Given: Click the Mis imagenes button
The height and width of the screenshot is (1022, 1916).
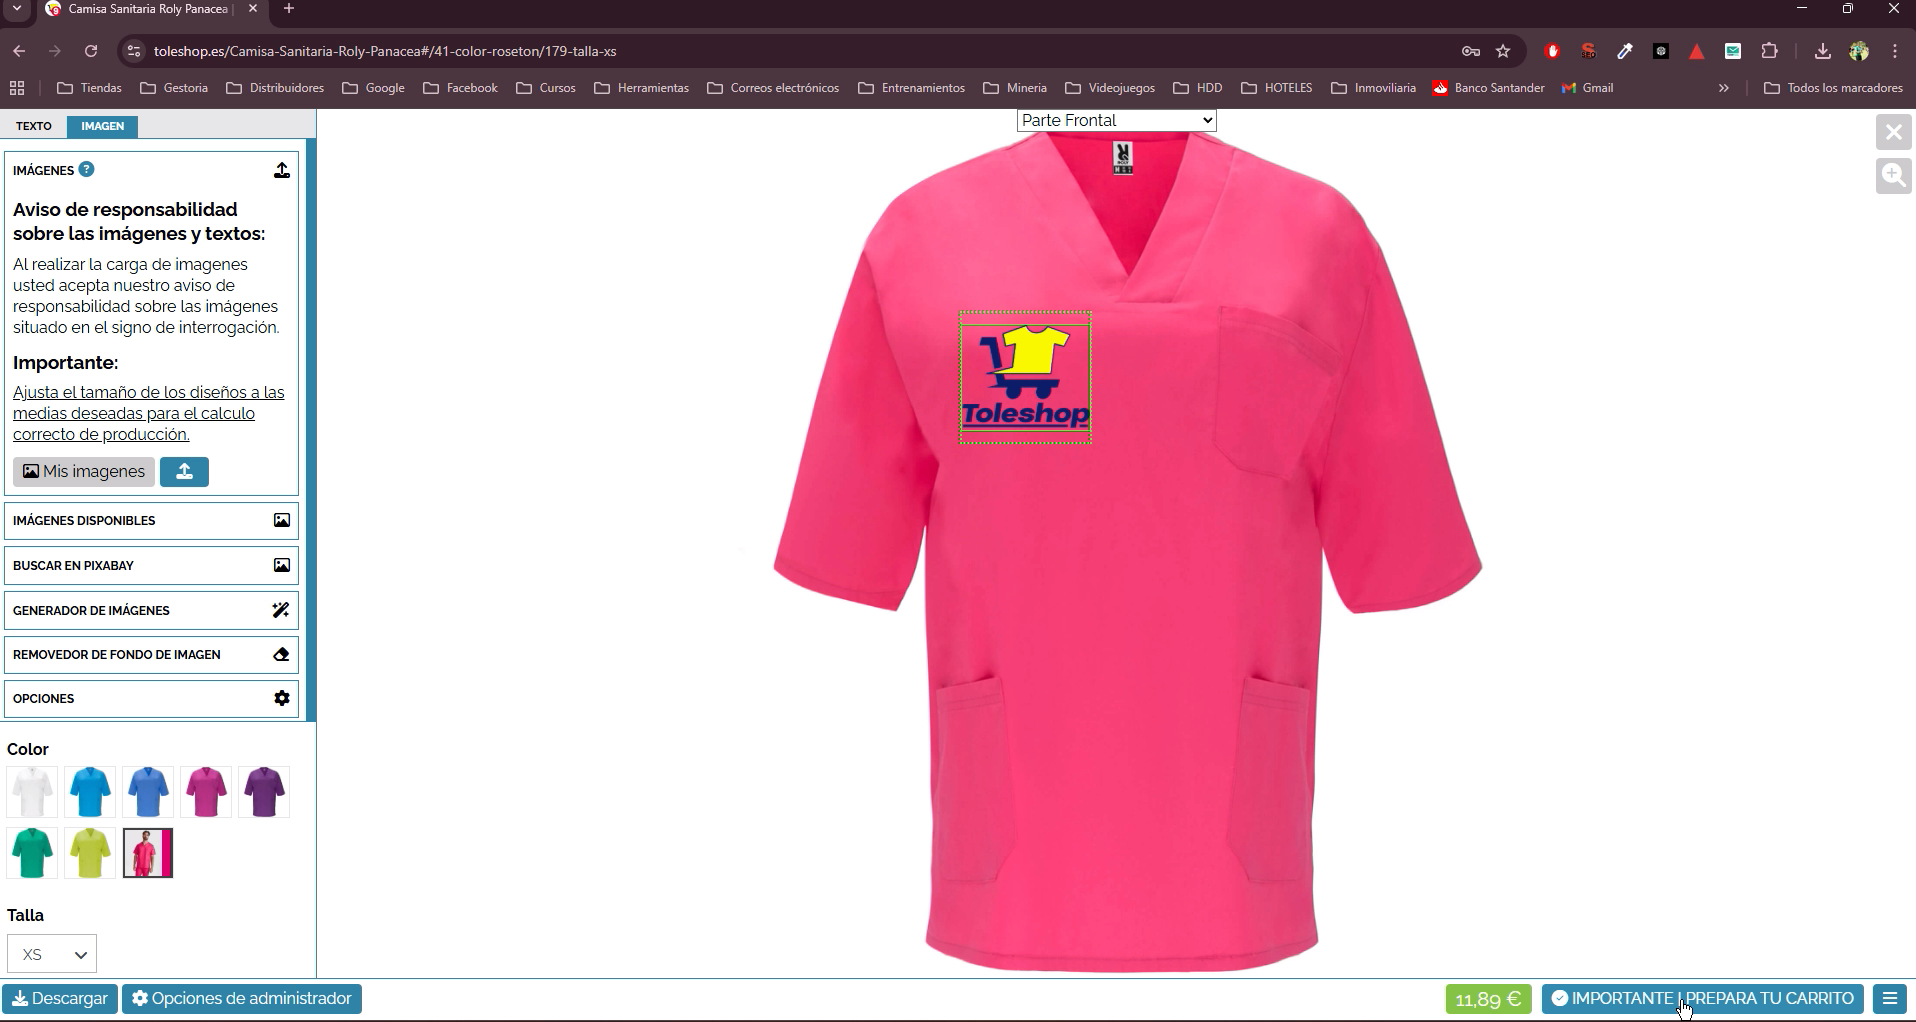Looking at the screenshot, I should click(x=84, y=472).
